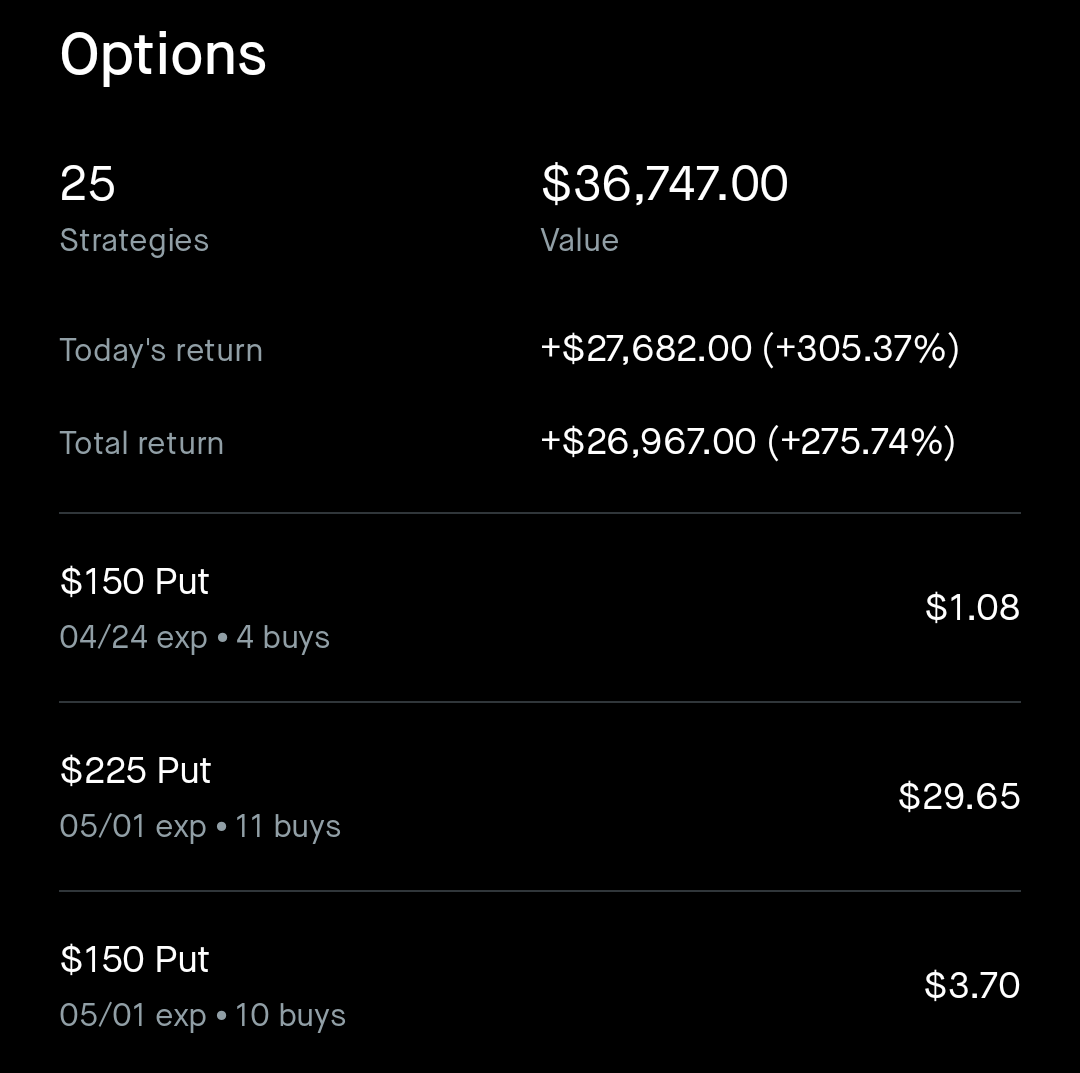
Task: Tap the Options section heading
Action: coord(163,55)
